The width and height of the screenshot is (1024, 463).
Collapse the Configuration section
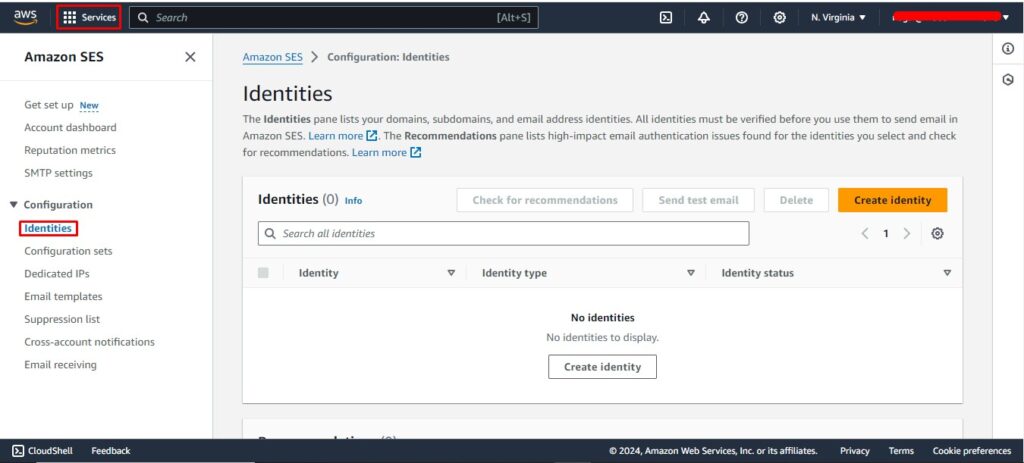click(14, 204)
